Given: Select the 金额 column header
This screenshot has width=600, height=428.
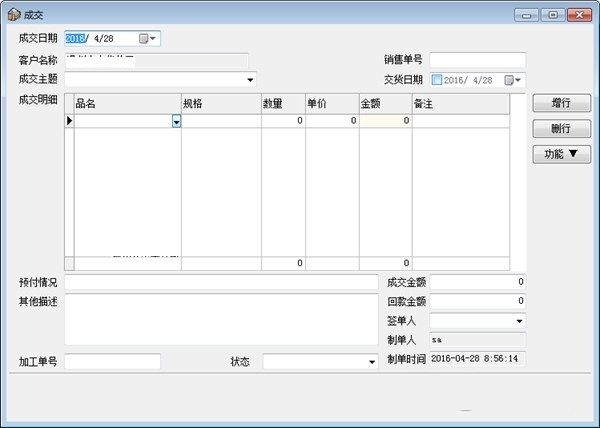Looking at the screenshot, I should coord(386,104).
